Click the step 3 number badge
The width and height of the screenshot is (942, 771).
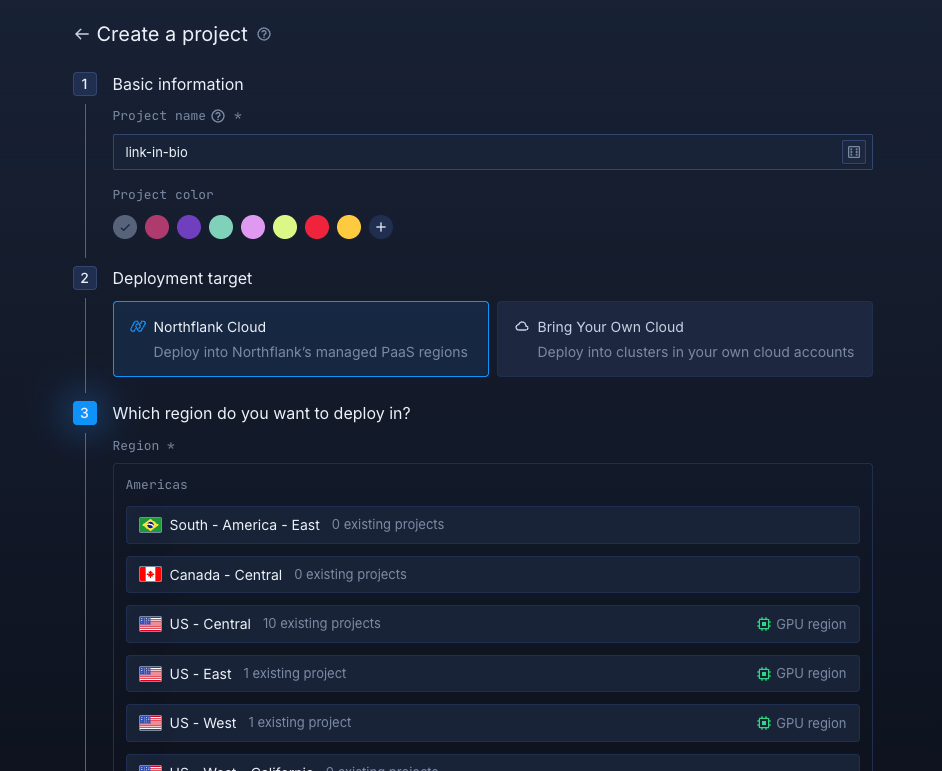(x=85, y=413)
